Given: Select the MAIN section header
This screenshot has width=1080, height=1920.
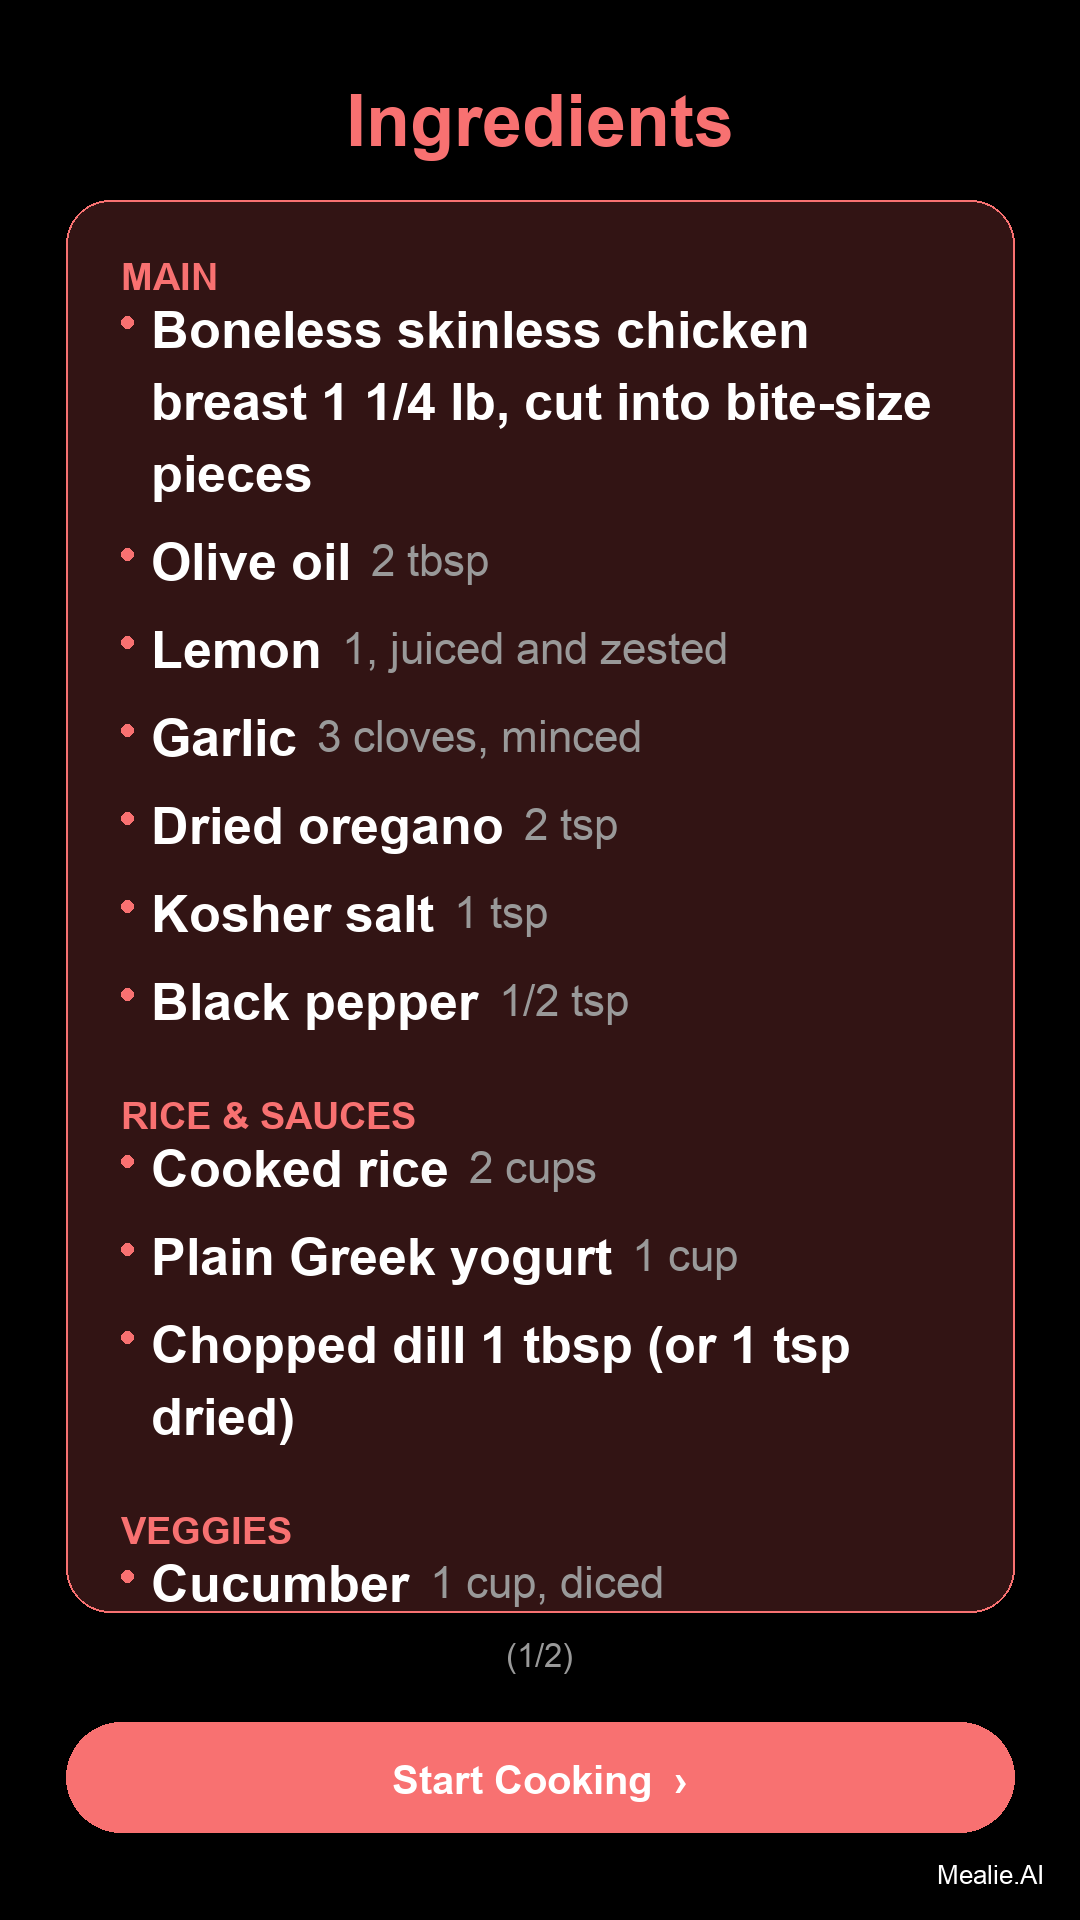Looking at the screenshot, I should 170,277.
